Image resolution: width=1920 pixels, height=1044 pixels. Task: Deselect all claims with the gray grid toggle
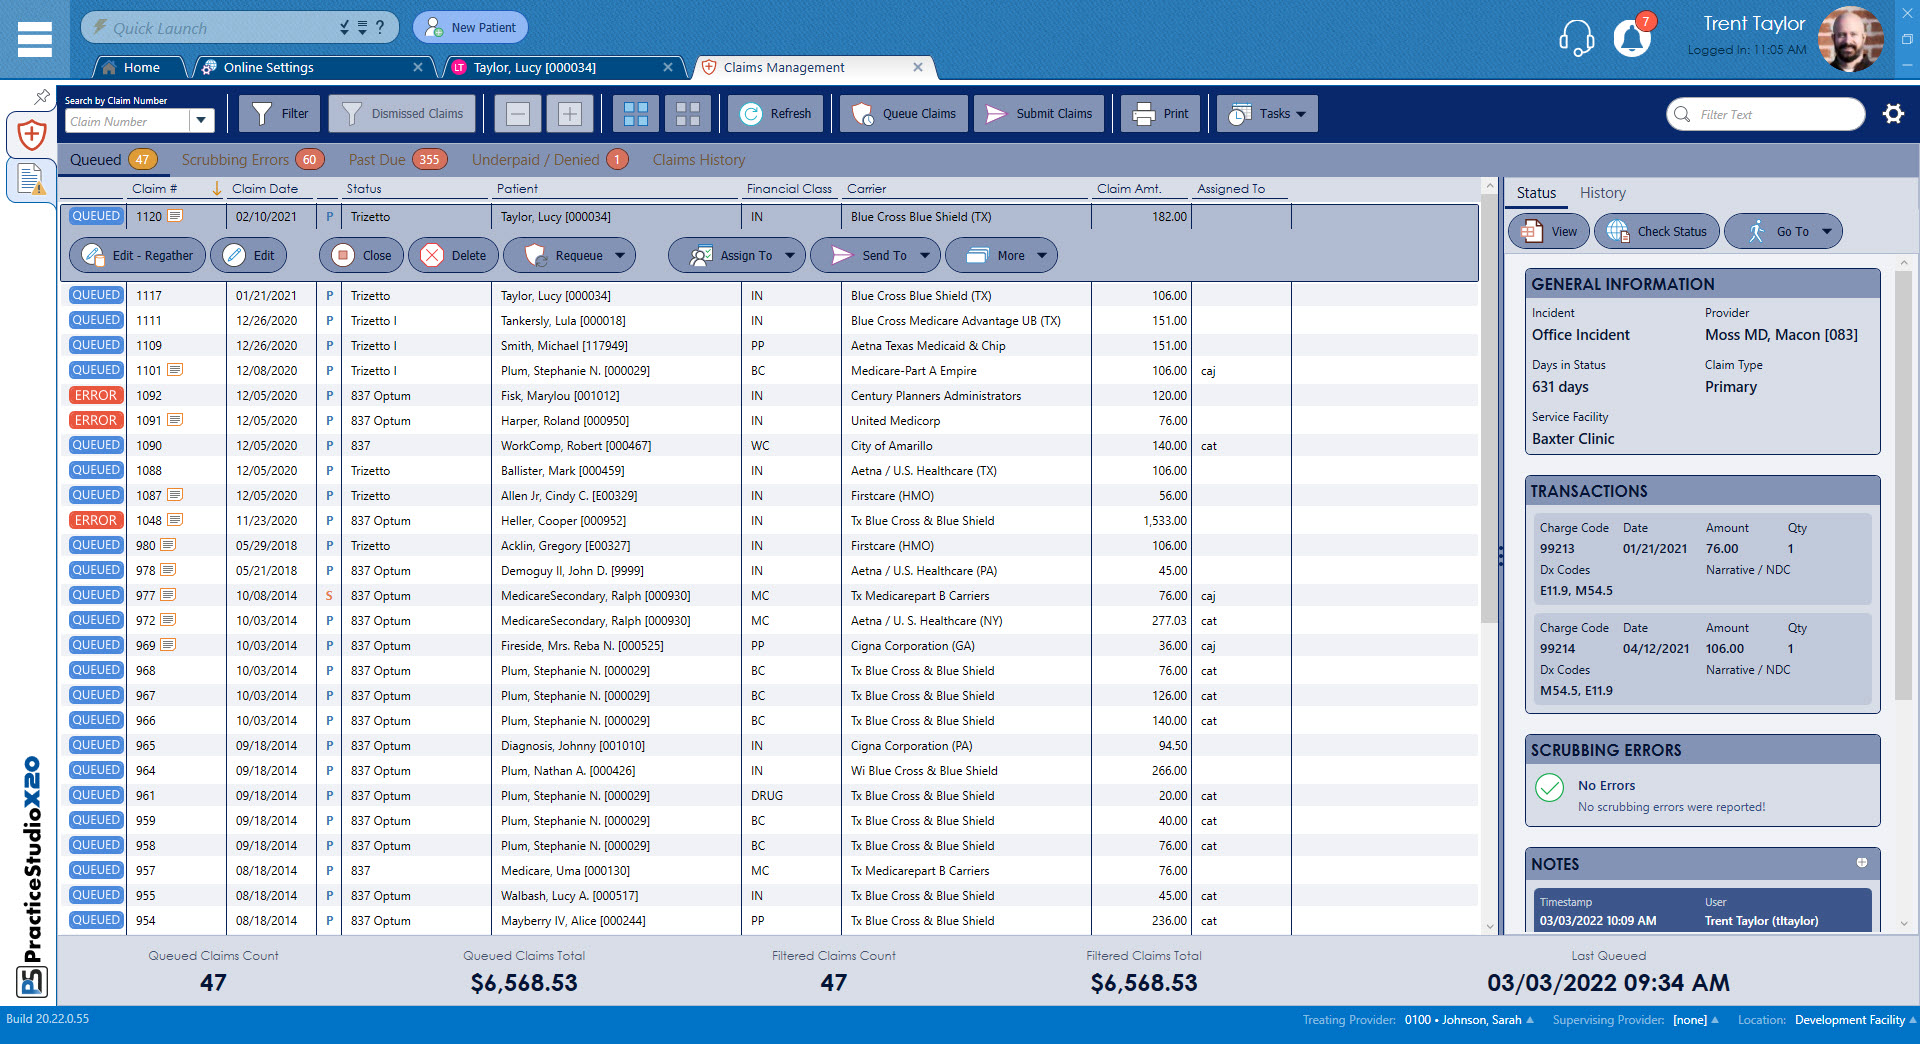pyautogui.click(x=687, y=113)
